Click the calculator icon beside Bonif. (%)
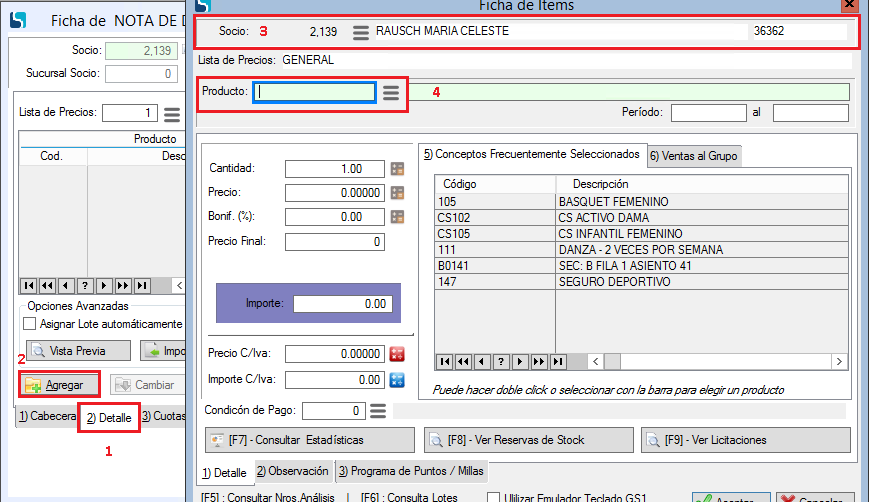The image size is (869, 502). (x=398, y=217)
